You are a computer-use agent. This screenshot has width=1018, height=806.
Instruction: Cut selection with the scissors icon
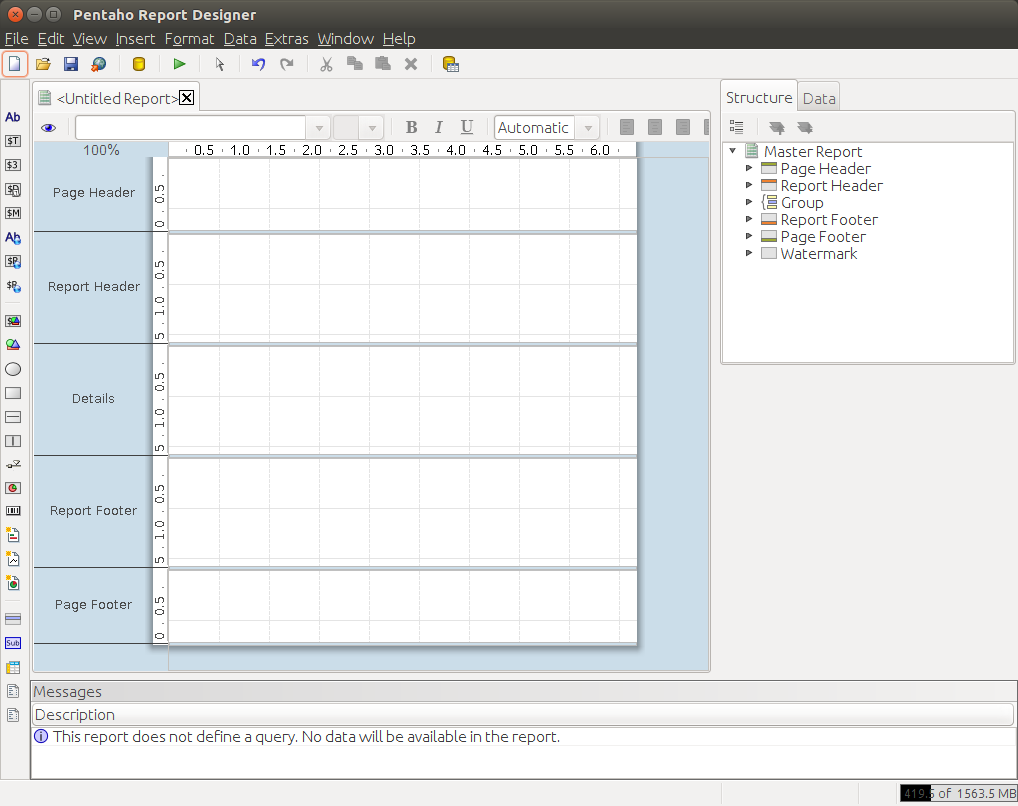tap(326, 64)
